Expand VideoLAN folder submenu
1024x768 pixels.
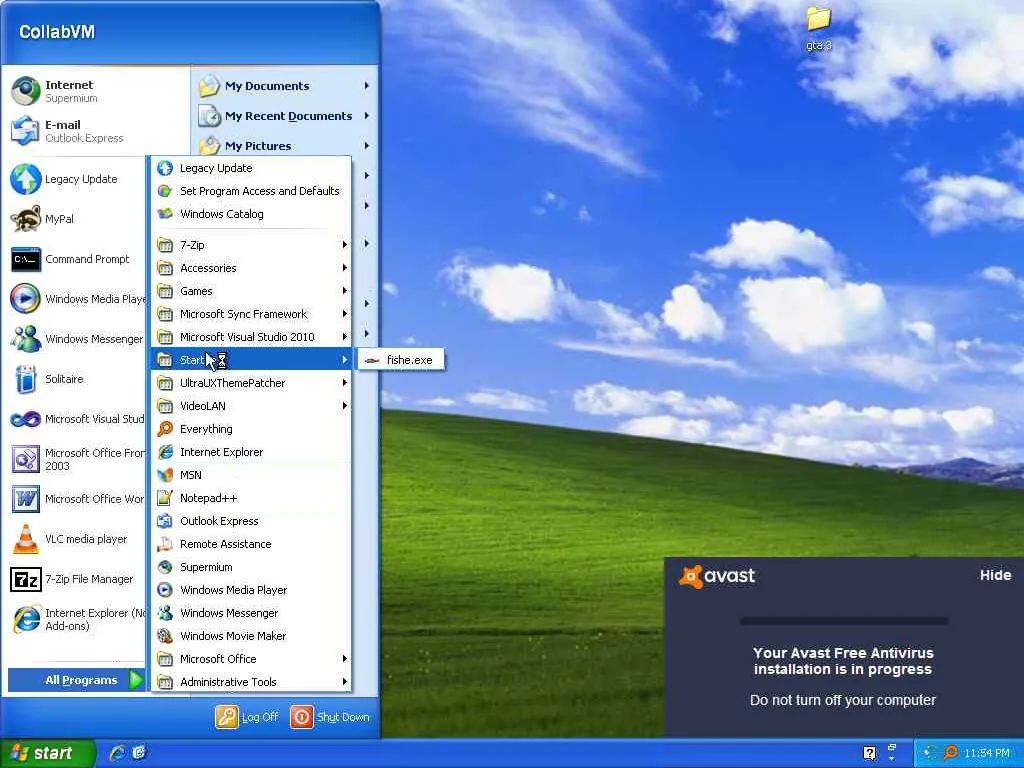pos(251,406)
